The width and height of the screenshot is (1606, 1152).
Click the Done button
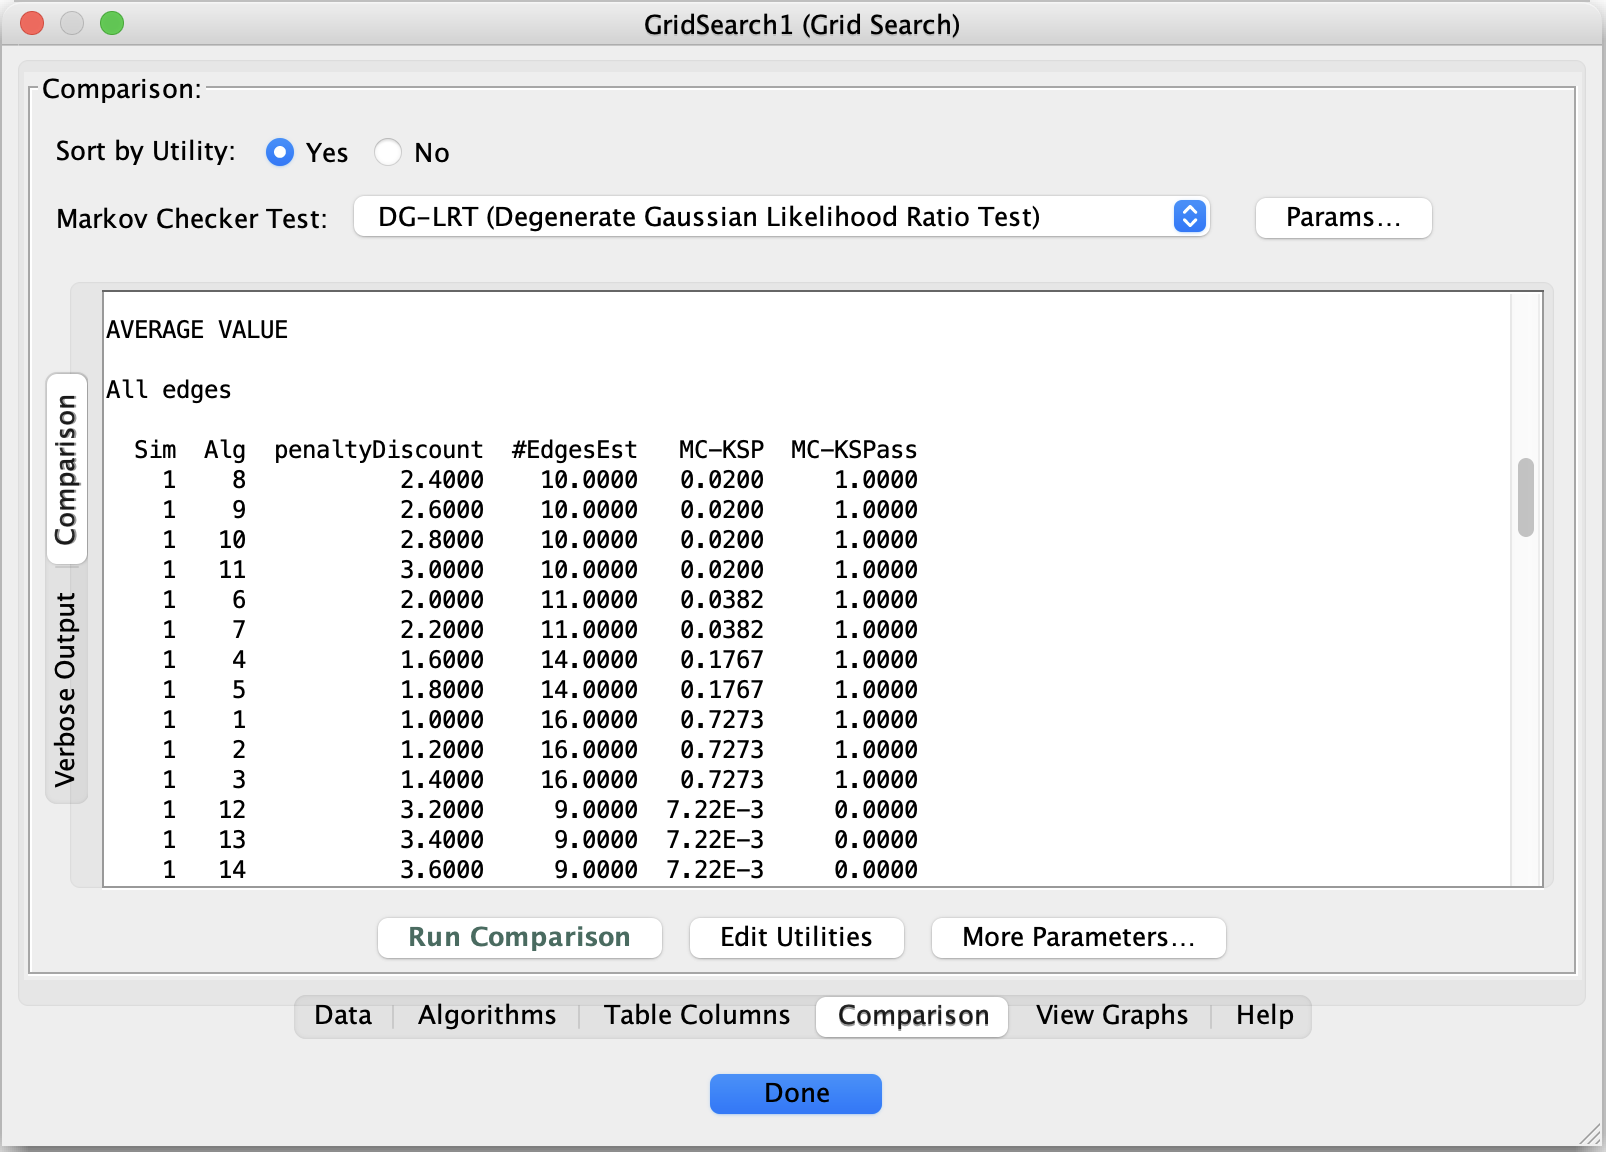coord(796,1093)
